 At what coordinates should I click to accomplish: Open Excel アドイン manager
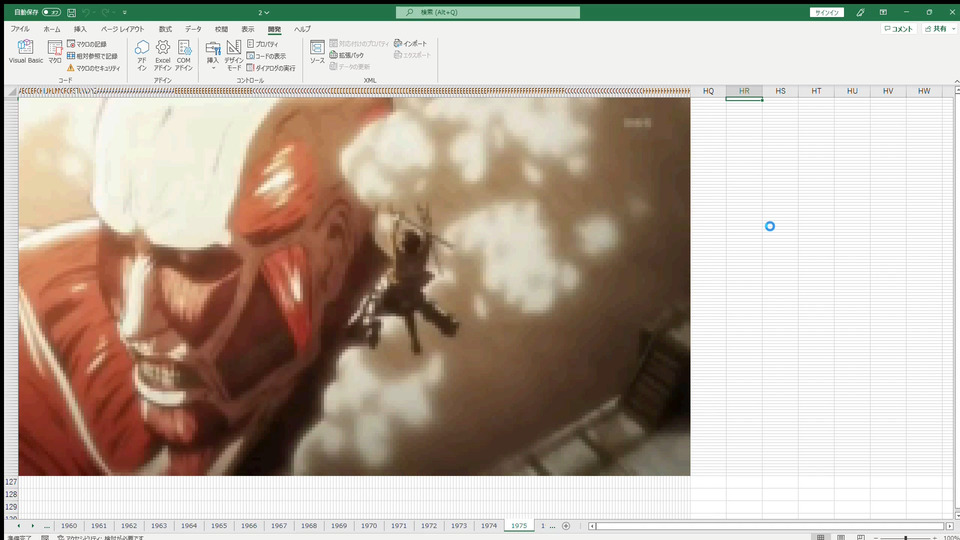pos(163,55)
